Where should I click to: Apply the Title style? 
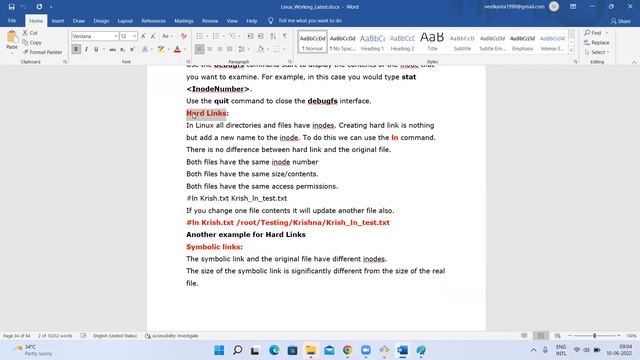point(432,42)
